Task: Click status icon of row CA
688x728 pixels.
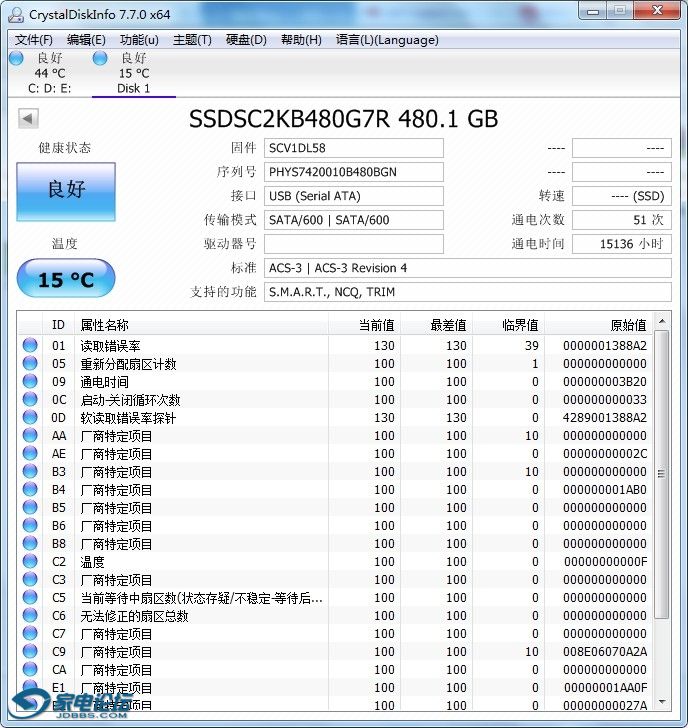Action: point(30,669)
